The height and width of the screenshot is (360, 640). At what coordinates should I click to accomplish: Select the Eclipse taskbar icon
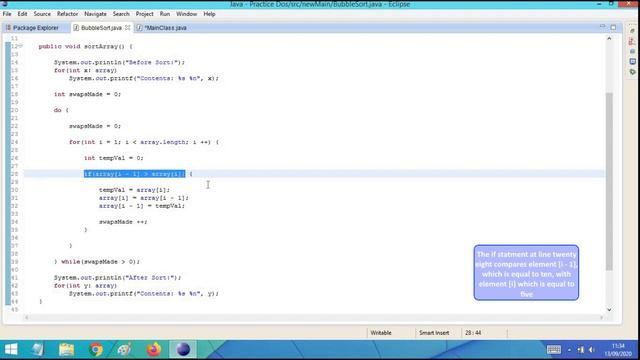183,349
